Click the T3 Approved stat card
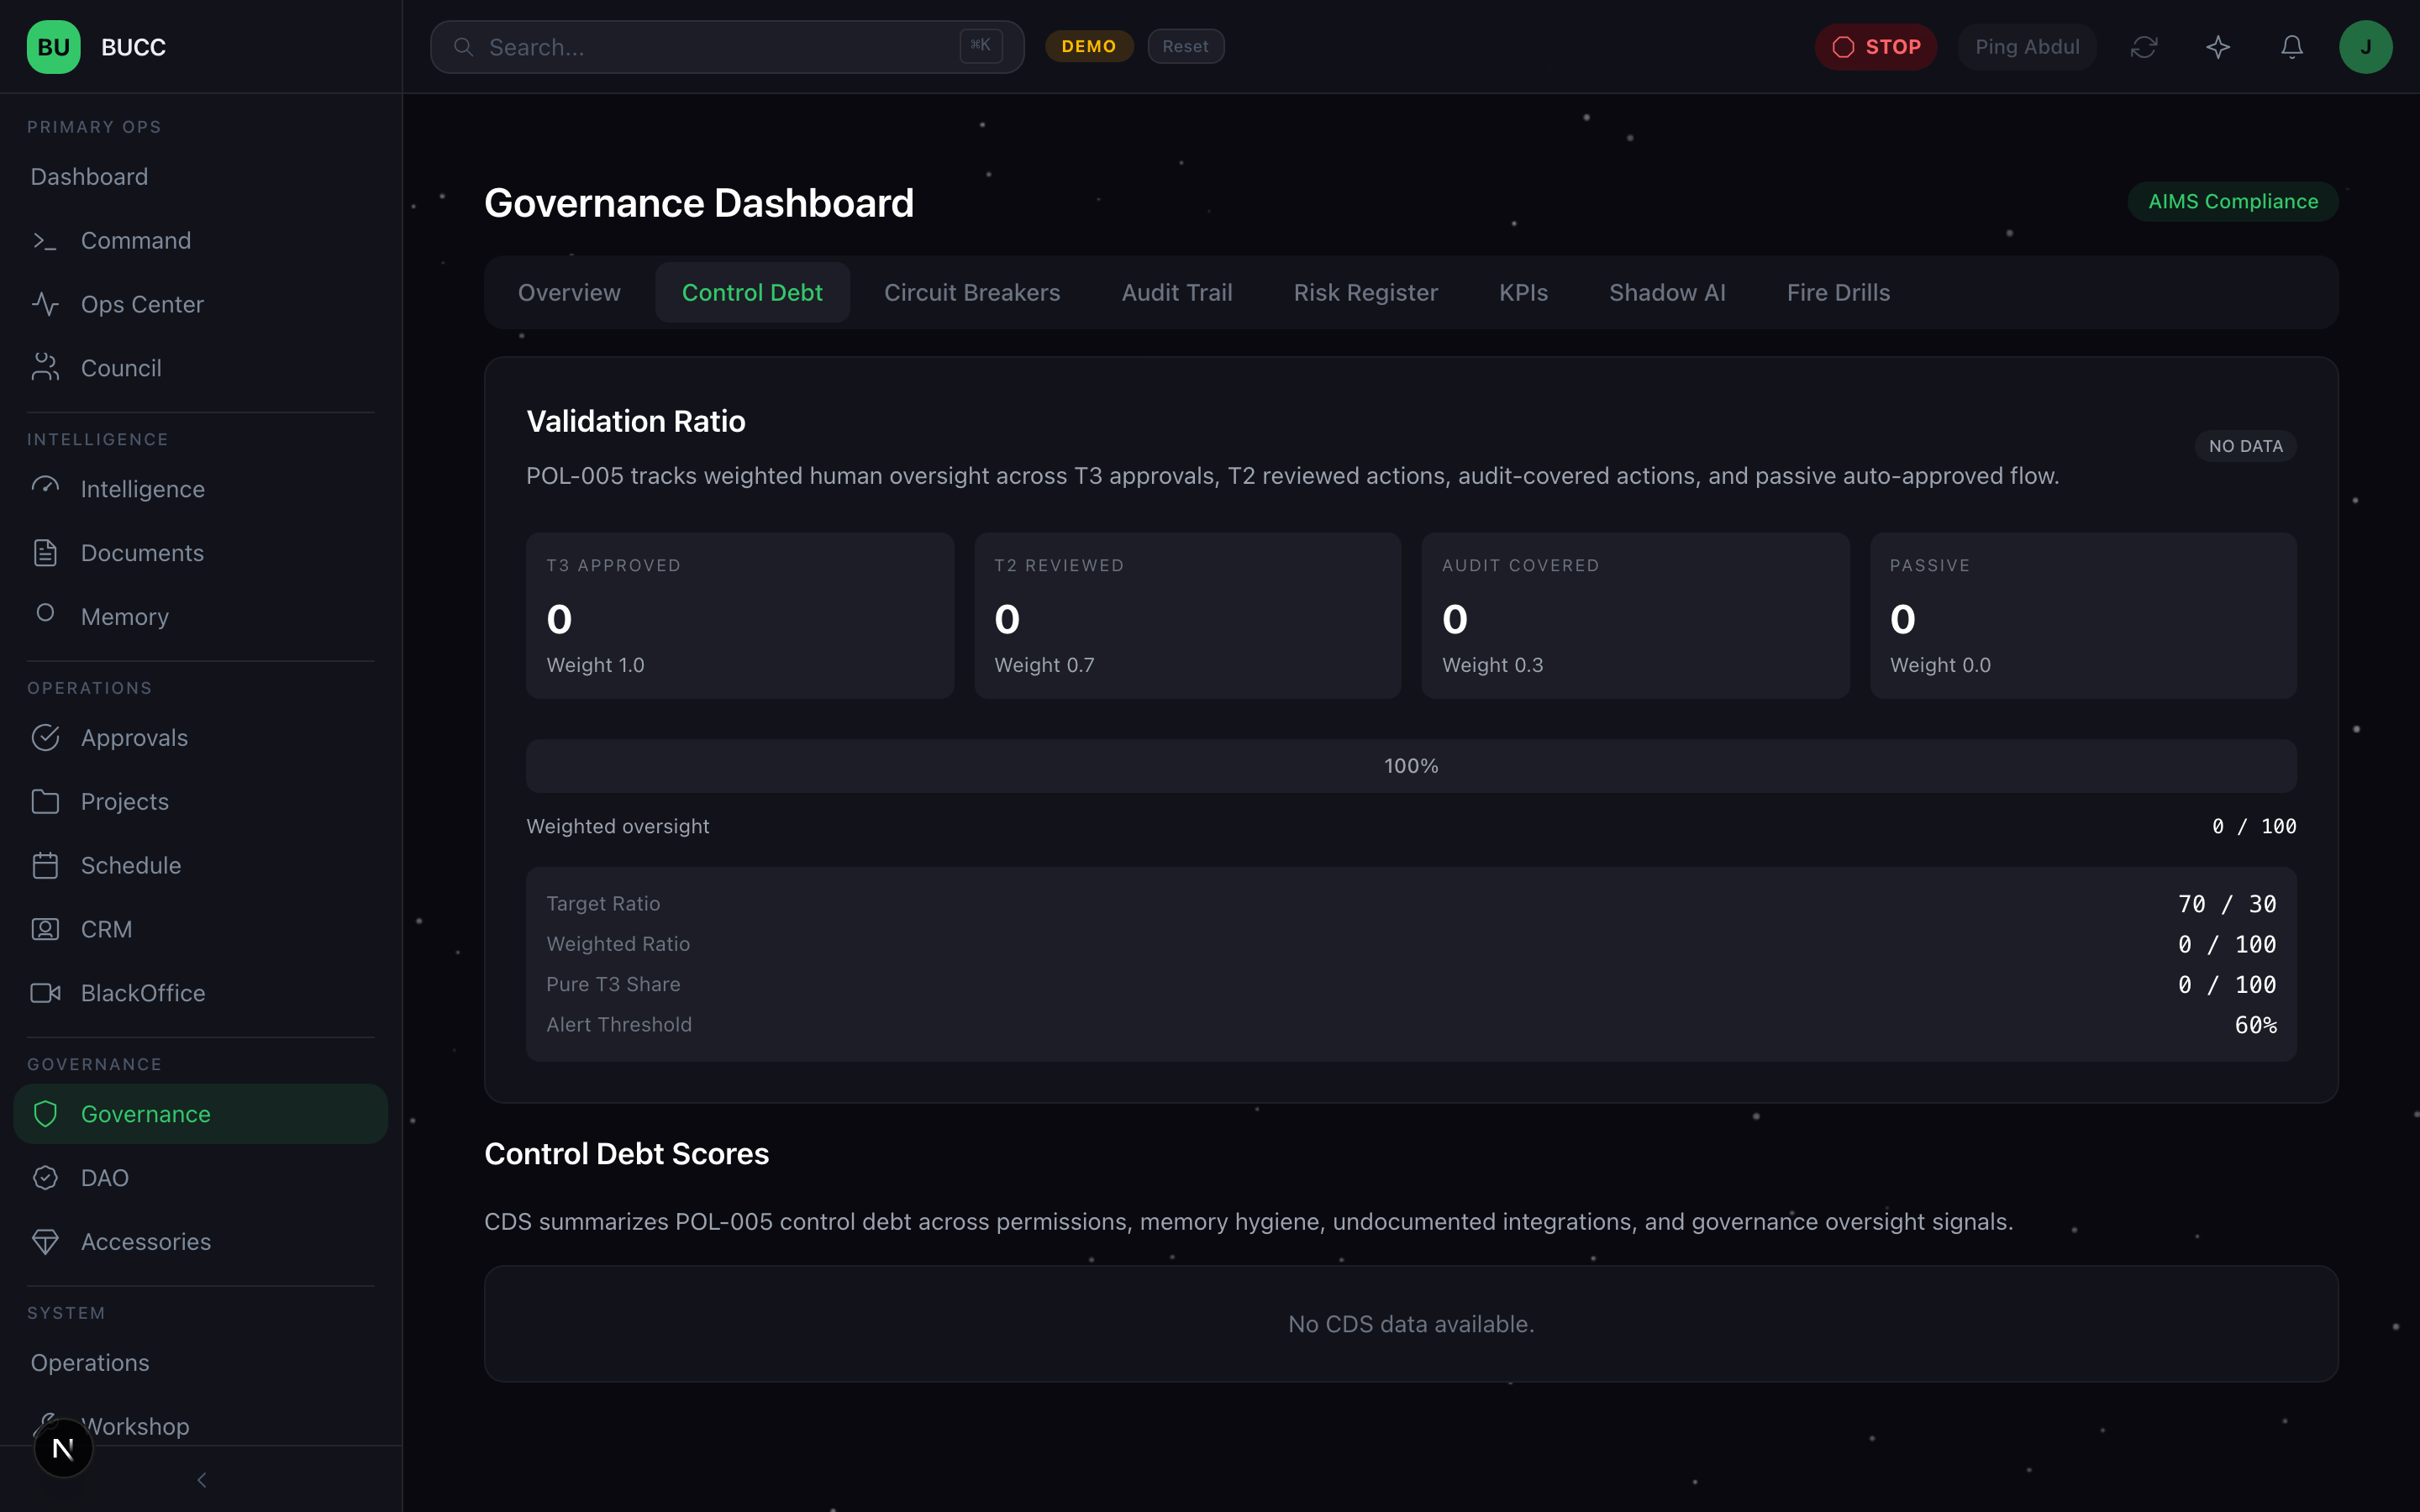Image resolution: width=2420 pixels, height=1512 pixels. (740, 616)
